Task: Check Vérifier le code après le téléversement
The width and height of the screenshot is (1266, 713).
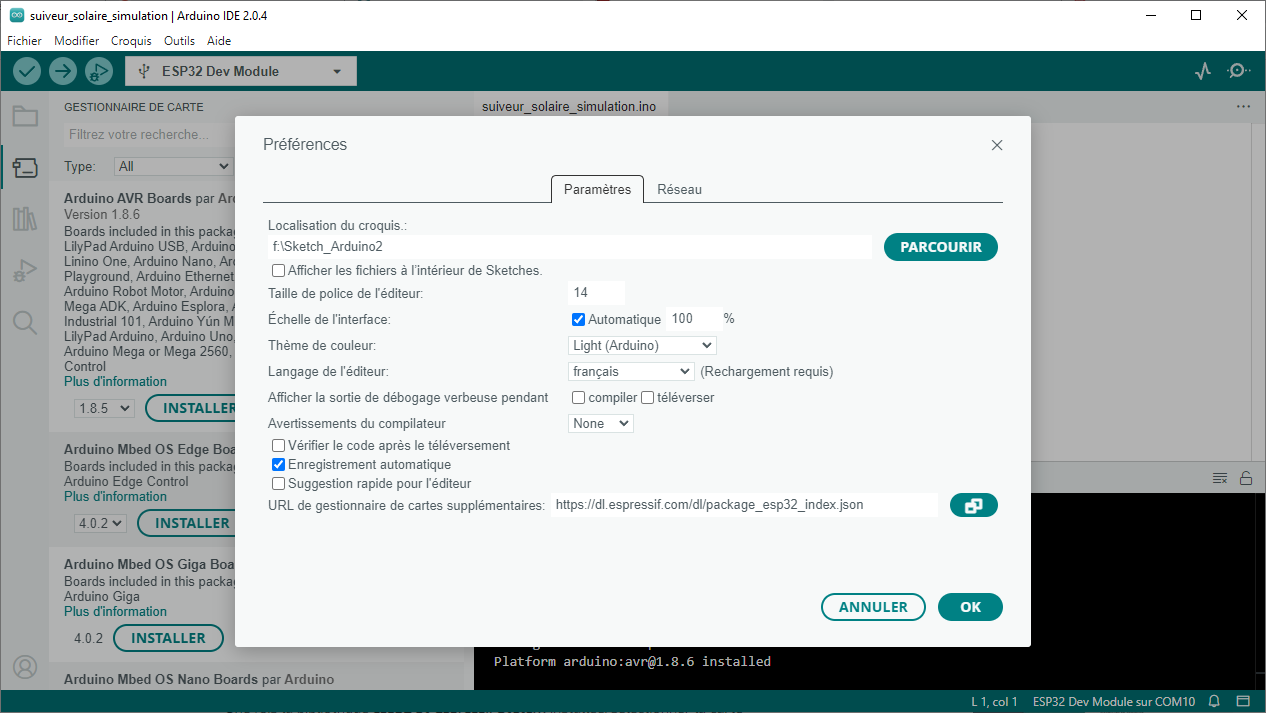Action: tap(279, 445)
